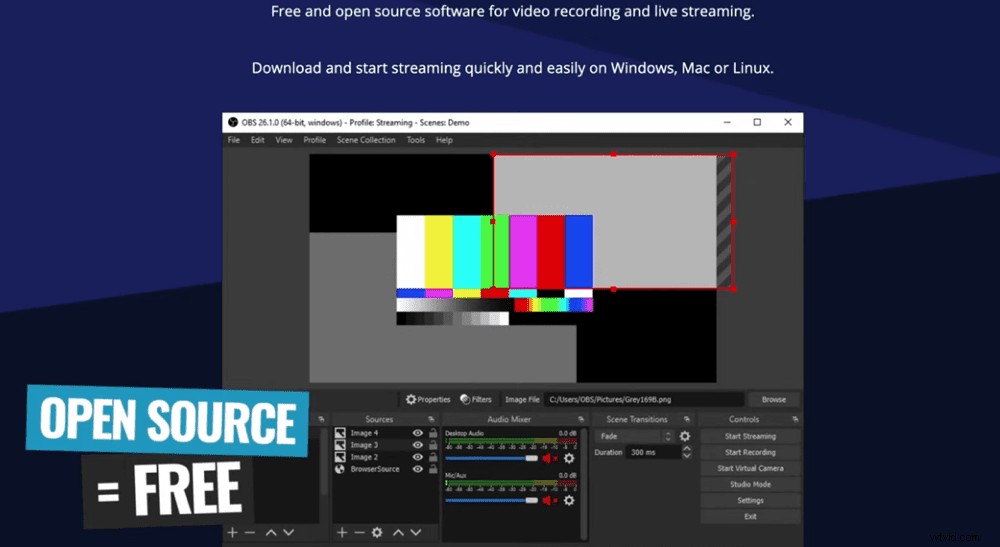Remove selected source with minus icon
The height and width of the screenshot is (547, 1000).
359,532
